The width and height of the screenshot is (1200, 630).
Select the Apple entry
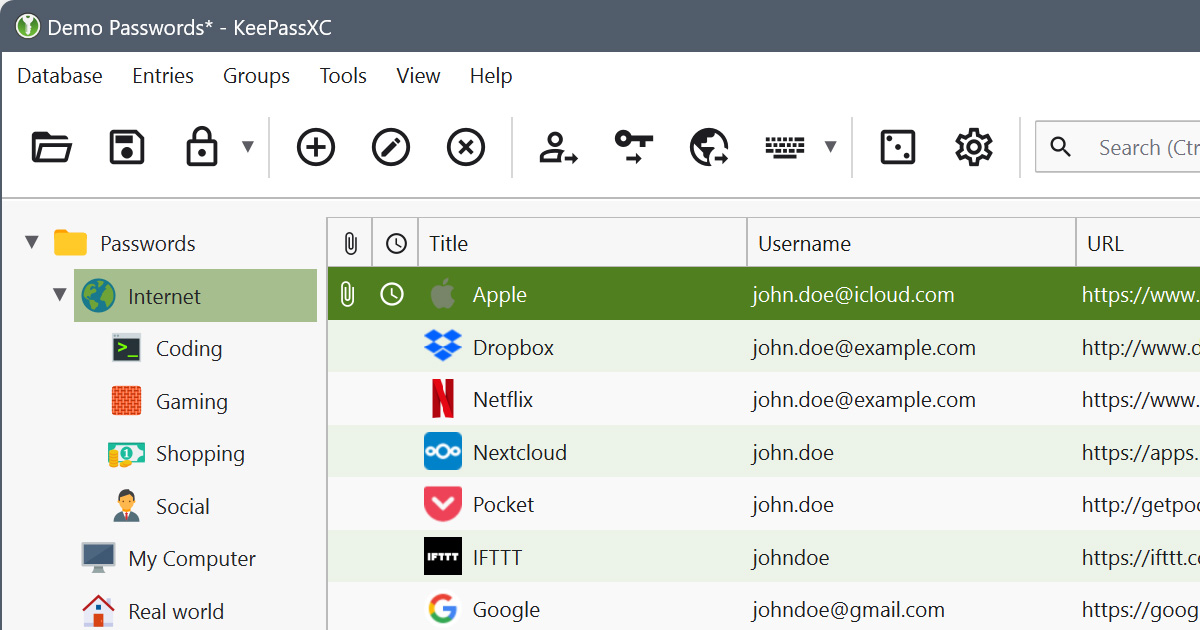764,295
